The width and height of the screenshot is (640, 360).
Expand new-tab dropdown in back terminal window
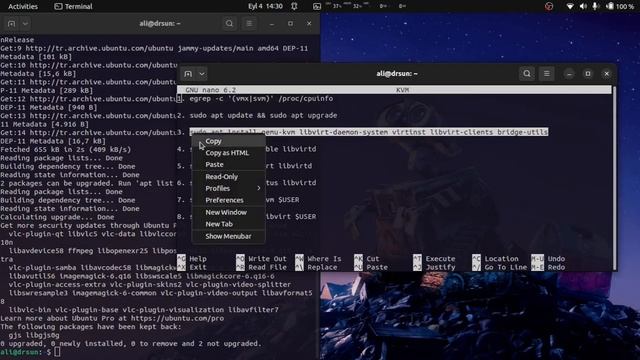click(x=25, y=24)
